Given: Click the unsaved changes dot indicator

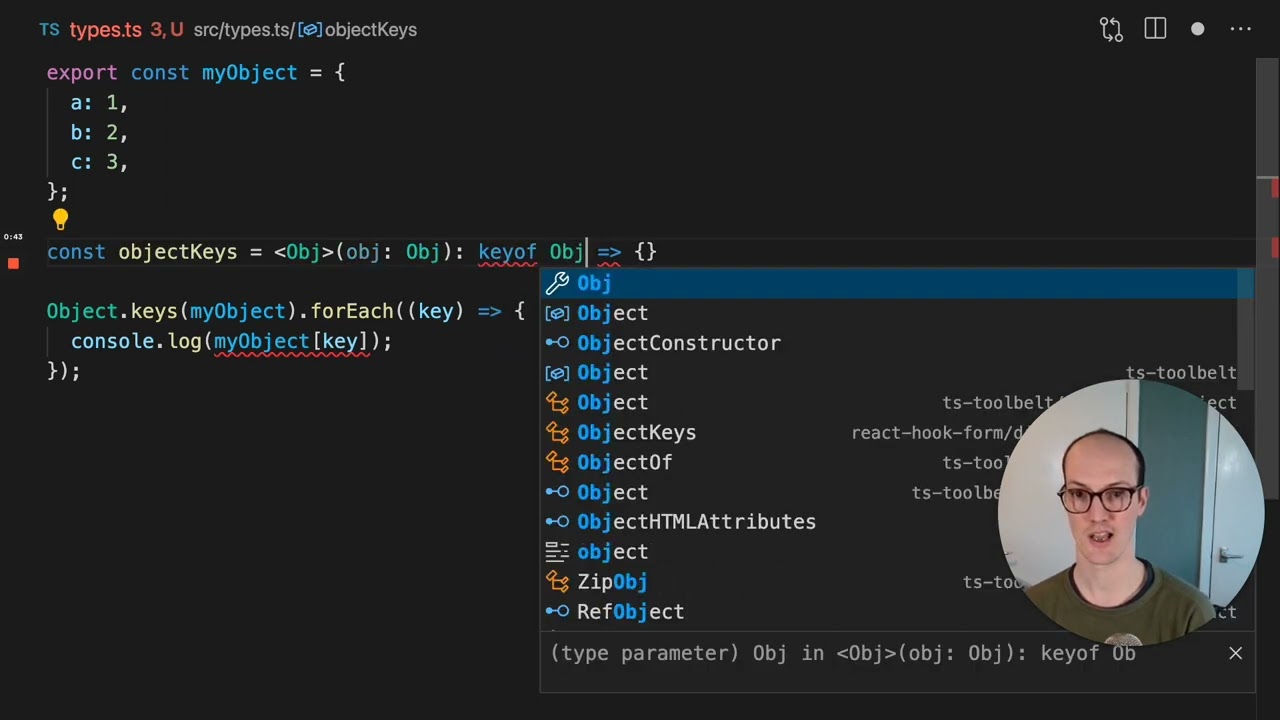Looking at the screenshot, I should [x=1197, y=29].
